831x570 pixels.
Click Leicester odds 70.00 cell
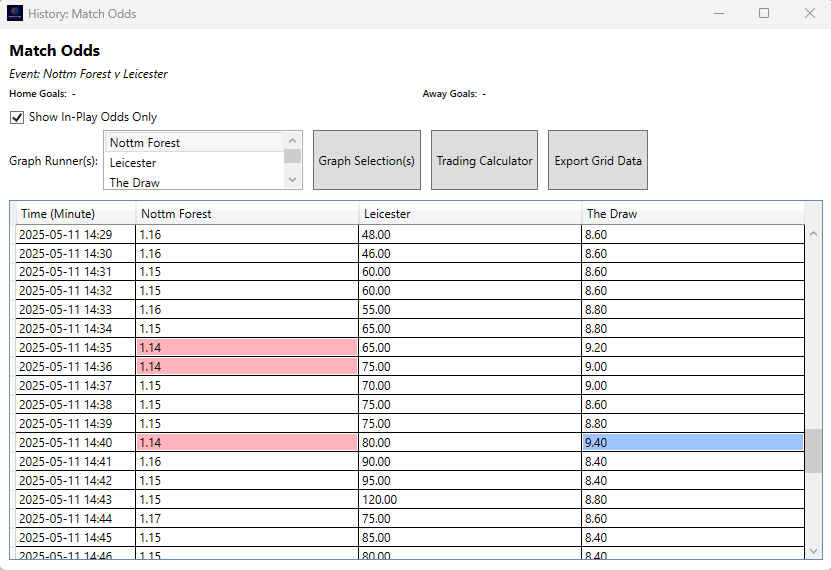470,386
